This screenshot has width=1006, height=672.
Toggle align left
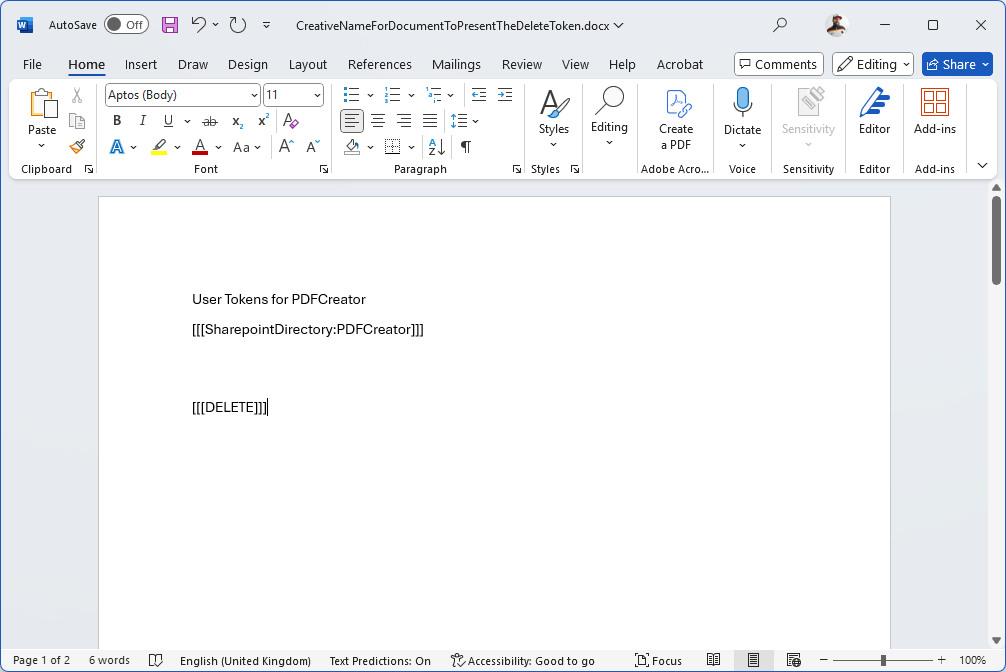point(352,121)
